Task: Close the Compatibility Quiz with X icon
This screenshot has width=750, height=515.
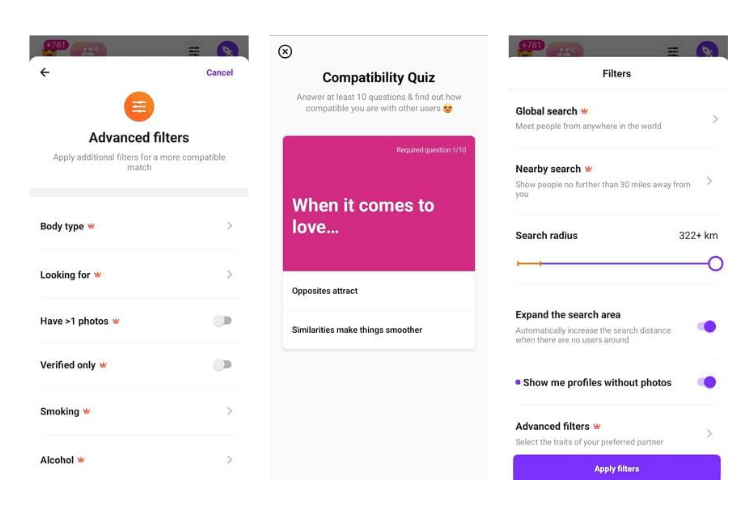Action: [x=285, y=51]
